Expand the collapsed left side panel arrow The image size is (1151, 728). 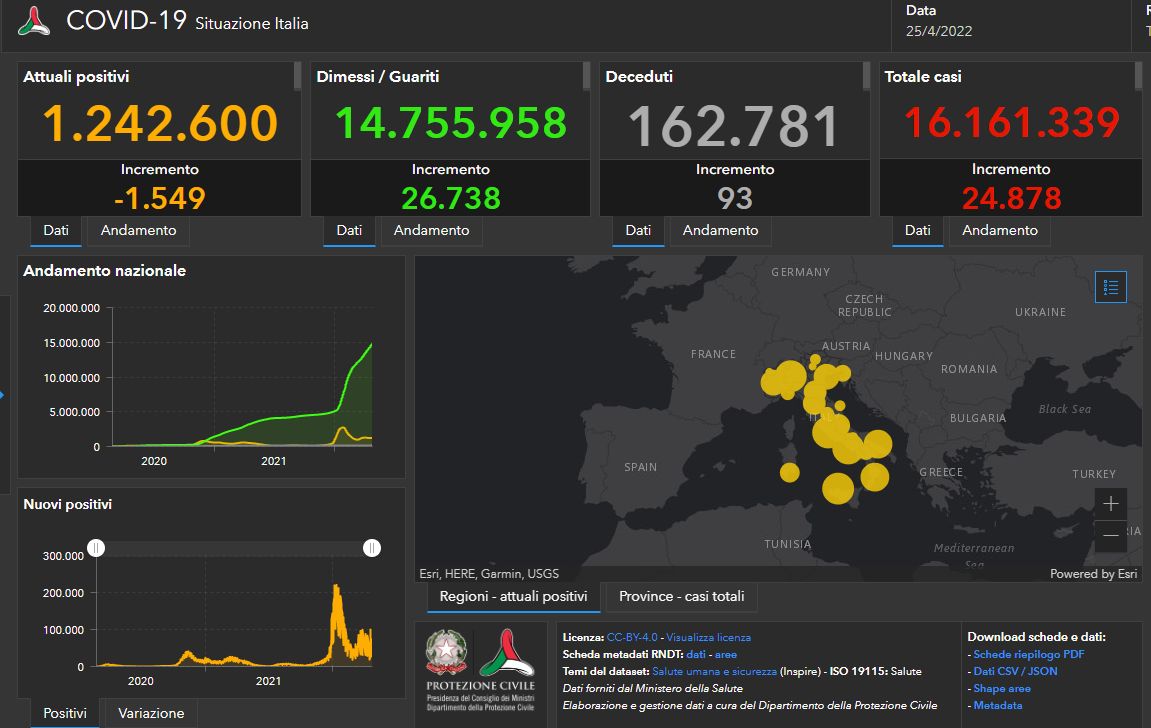tap(3, 395)
